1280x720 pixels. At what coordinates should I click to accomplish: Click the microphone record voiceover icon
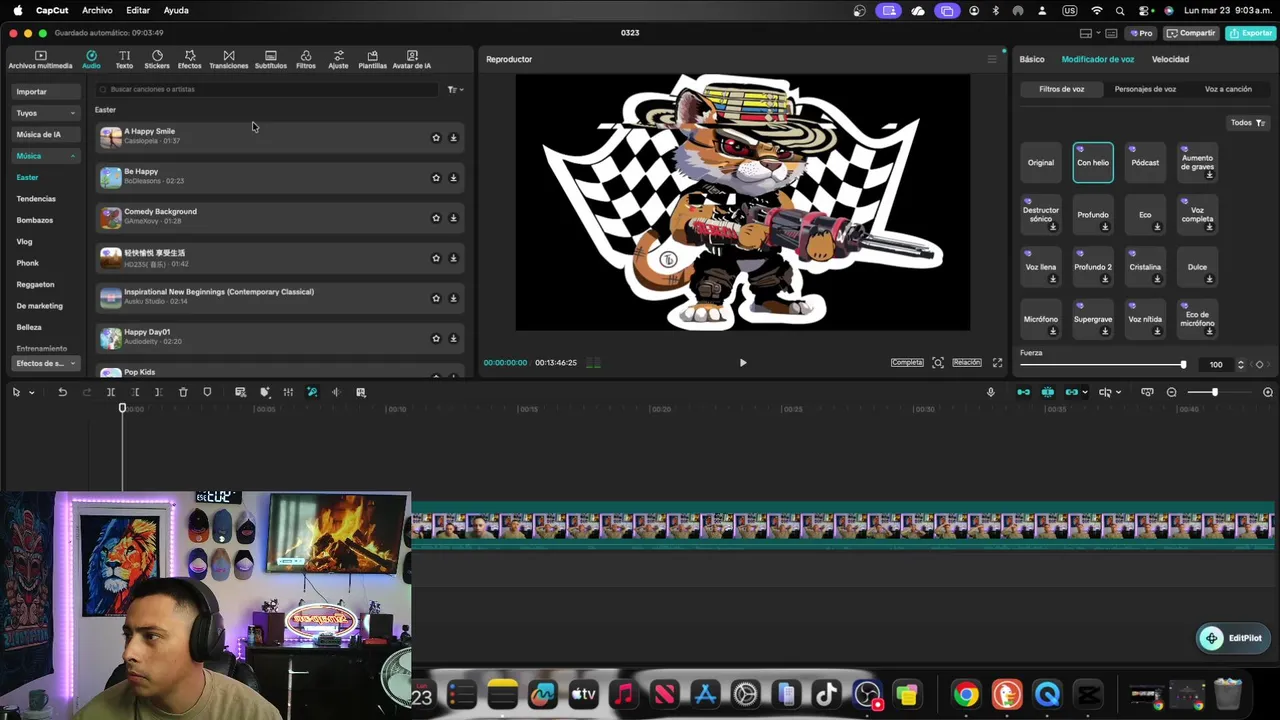(x=991, y=392)
